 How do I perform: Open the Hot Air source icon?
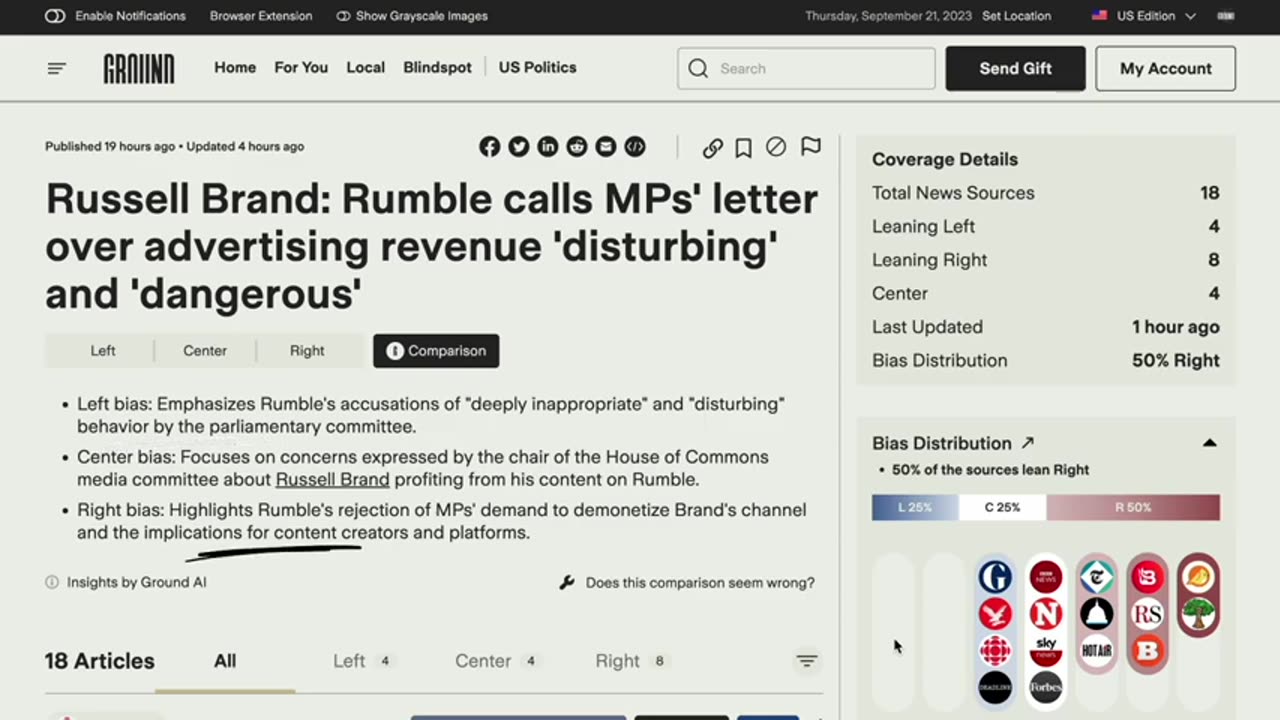(1097, 651)
